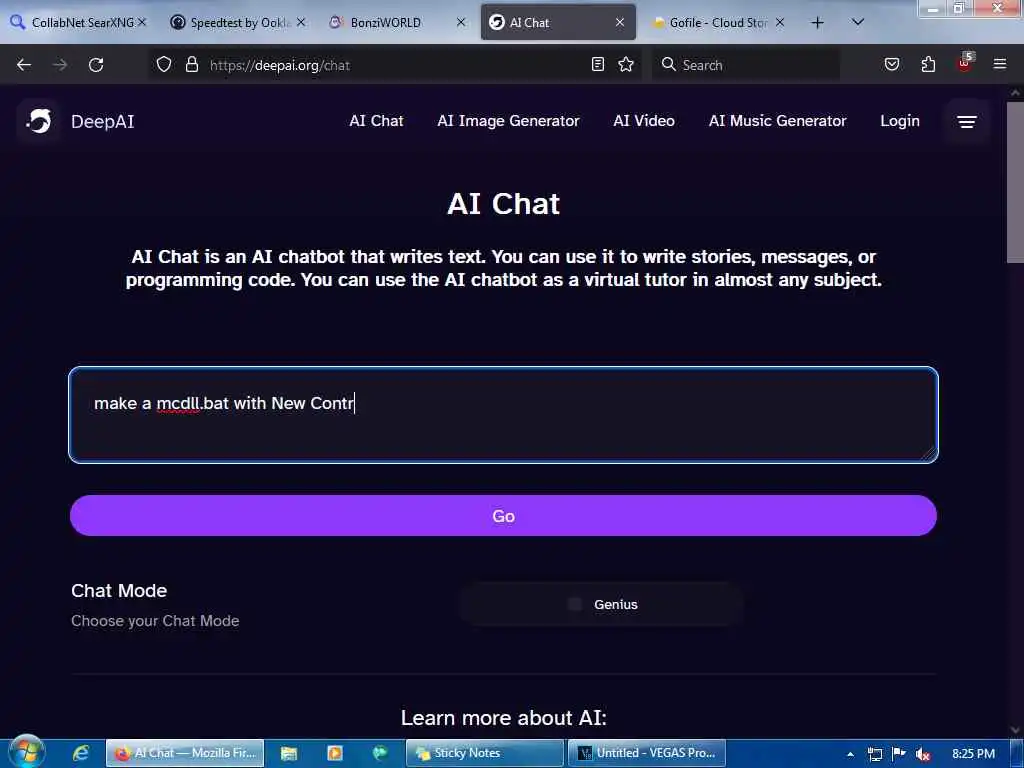Viewport: 1024px width, 768px height.
Task: Open the Extensions puzzle icon
Action: tap(928, 64)
